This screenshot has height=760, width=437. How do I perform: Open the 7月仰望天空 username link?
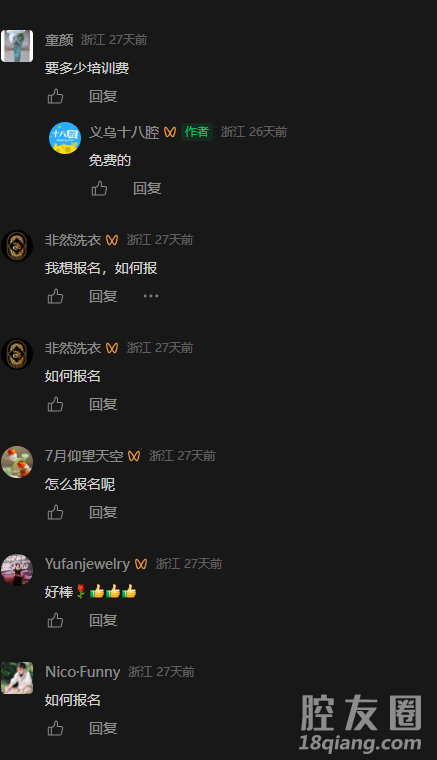[84, 456]
